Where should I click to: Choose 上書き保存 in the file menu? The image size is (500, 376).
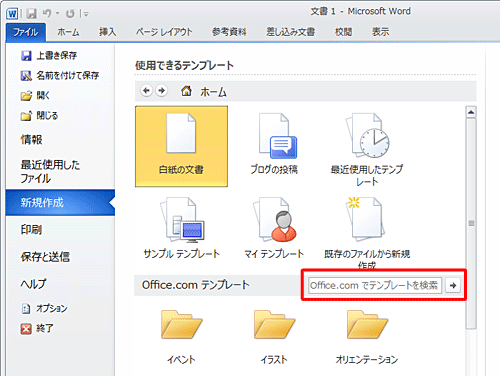click(49, 55)
